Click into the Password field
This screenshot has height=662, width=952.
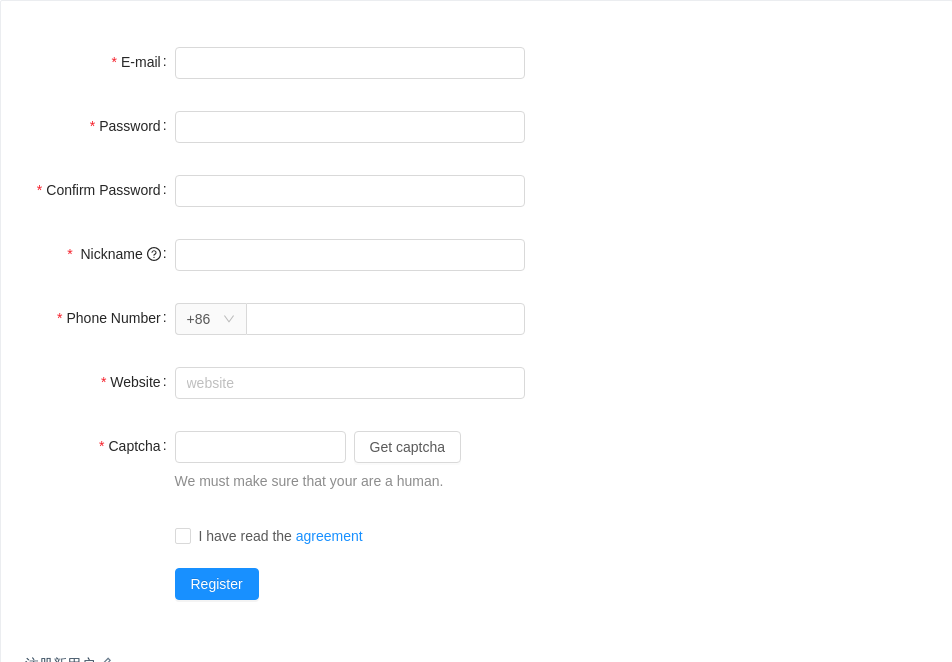pyautogui.click(x=349, y=127)
